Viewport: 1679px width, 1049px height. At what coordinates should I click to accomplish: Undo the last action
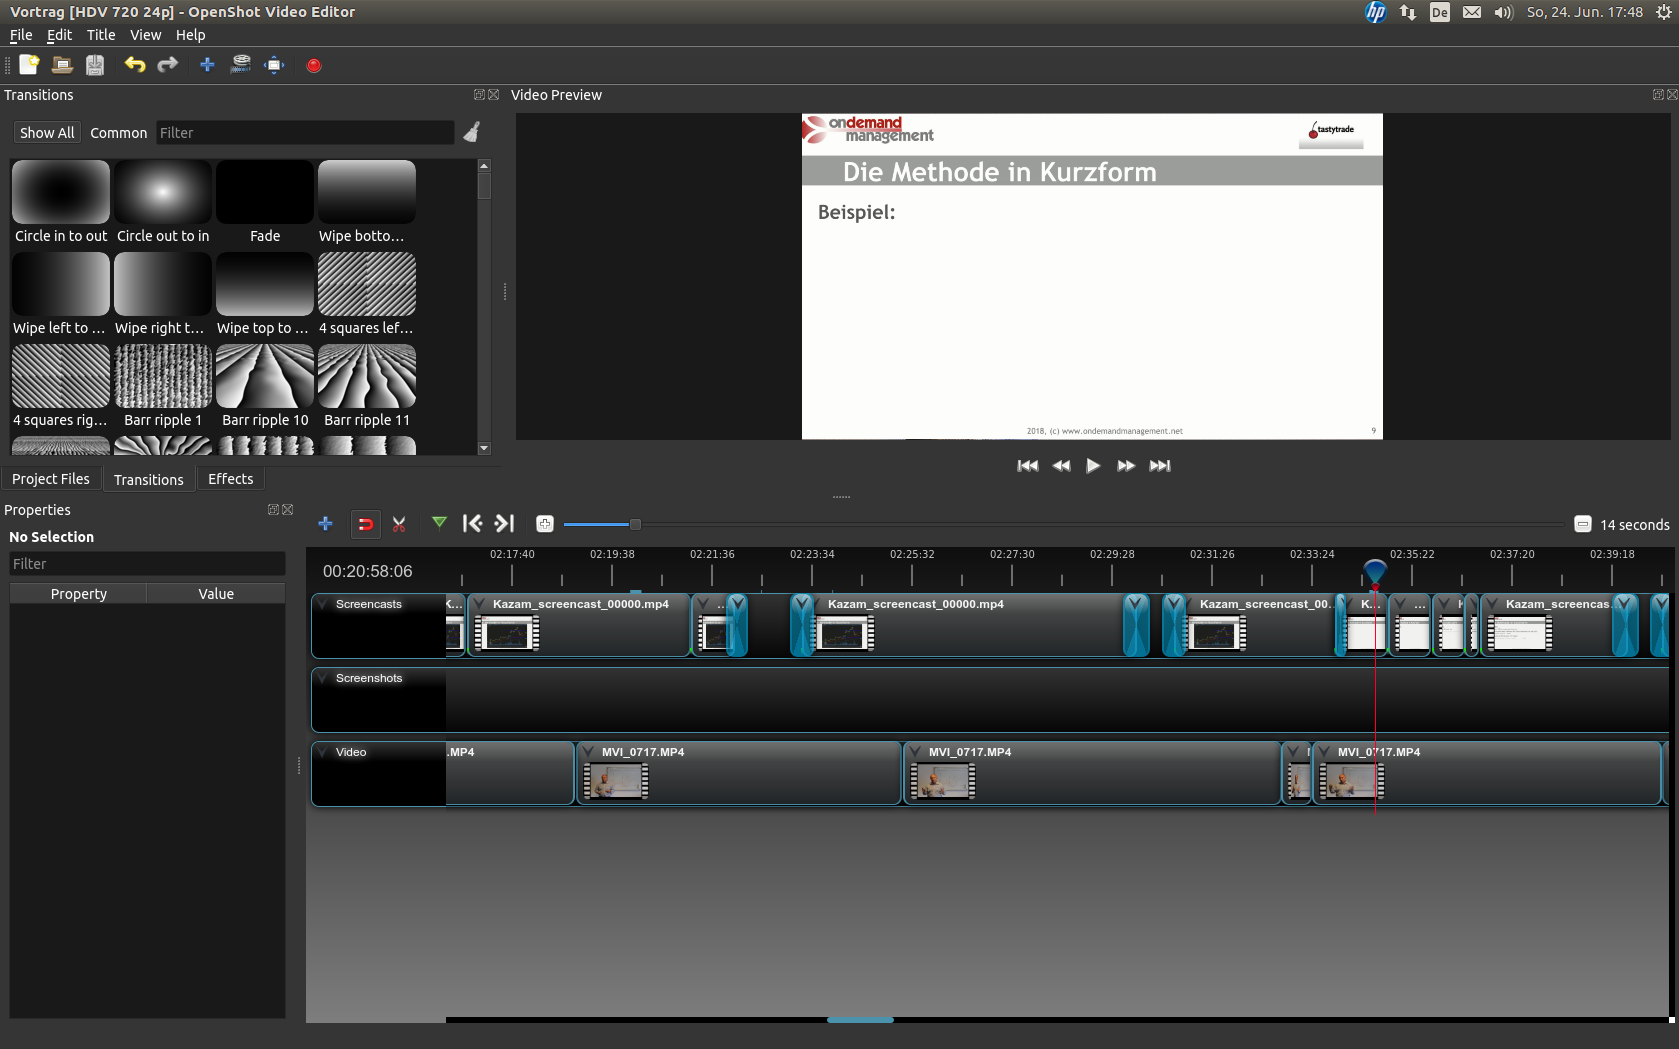135,65
